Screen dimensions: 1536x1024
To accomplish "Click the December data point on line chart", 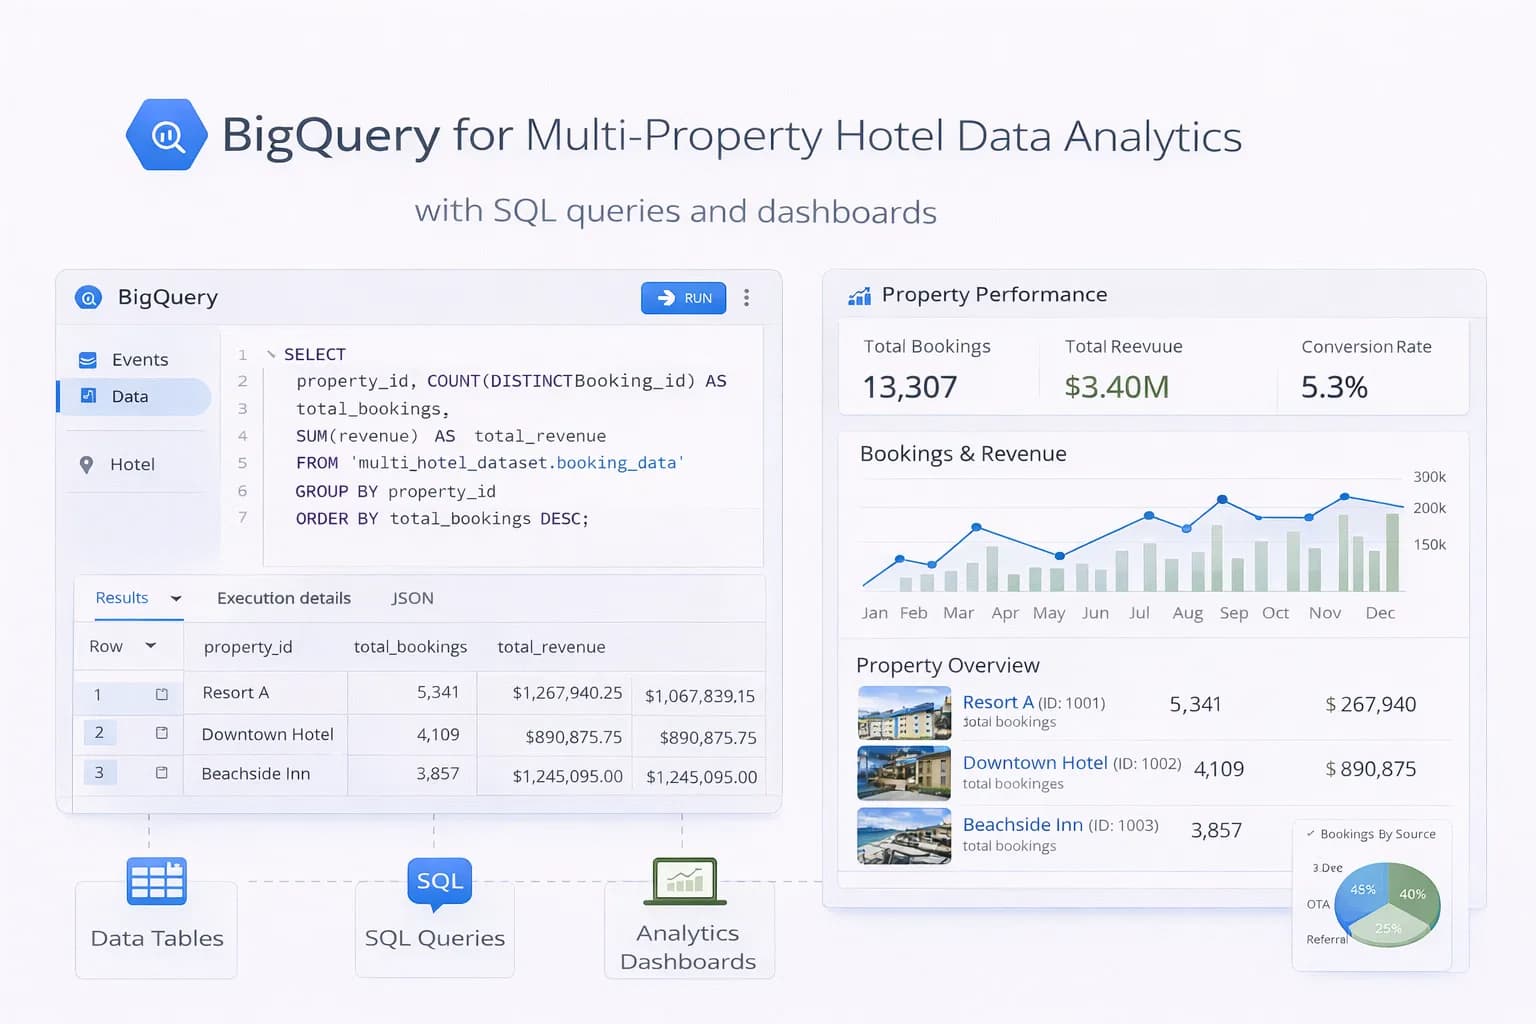I will (x=1345, y=497).
